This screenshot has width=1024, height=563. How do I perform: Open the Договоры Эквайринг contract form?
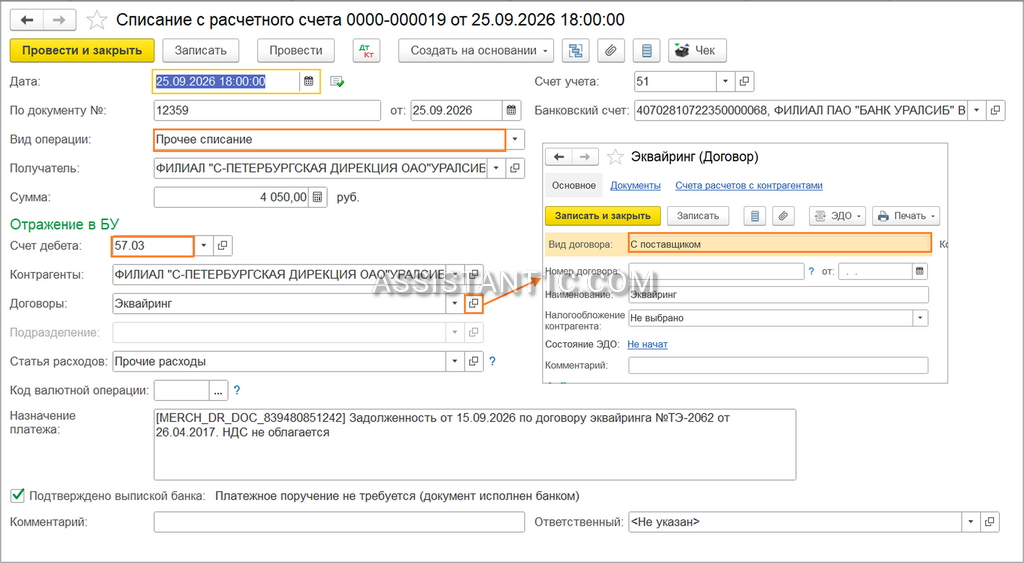473,303
